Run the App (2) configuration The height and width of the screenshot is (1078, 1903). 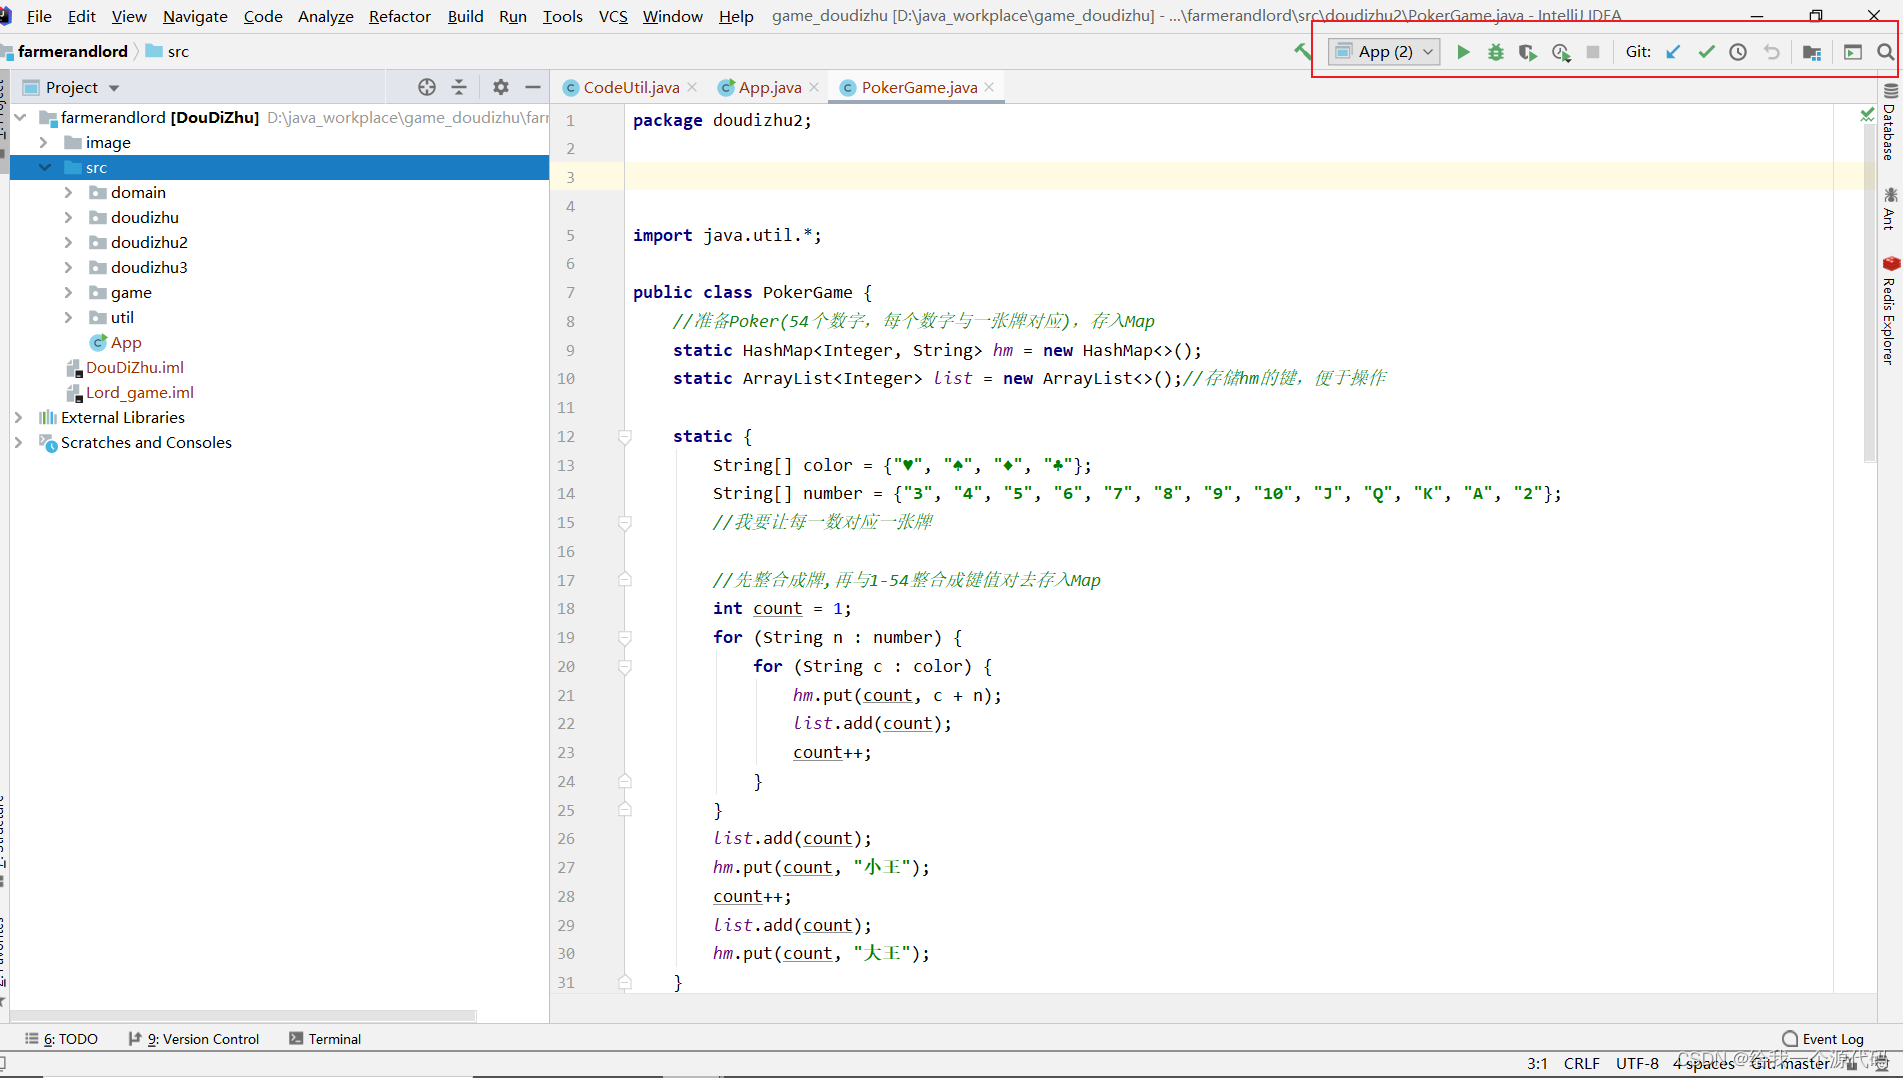[1463, 52]
